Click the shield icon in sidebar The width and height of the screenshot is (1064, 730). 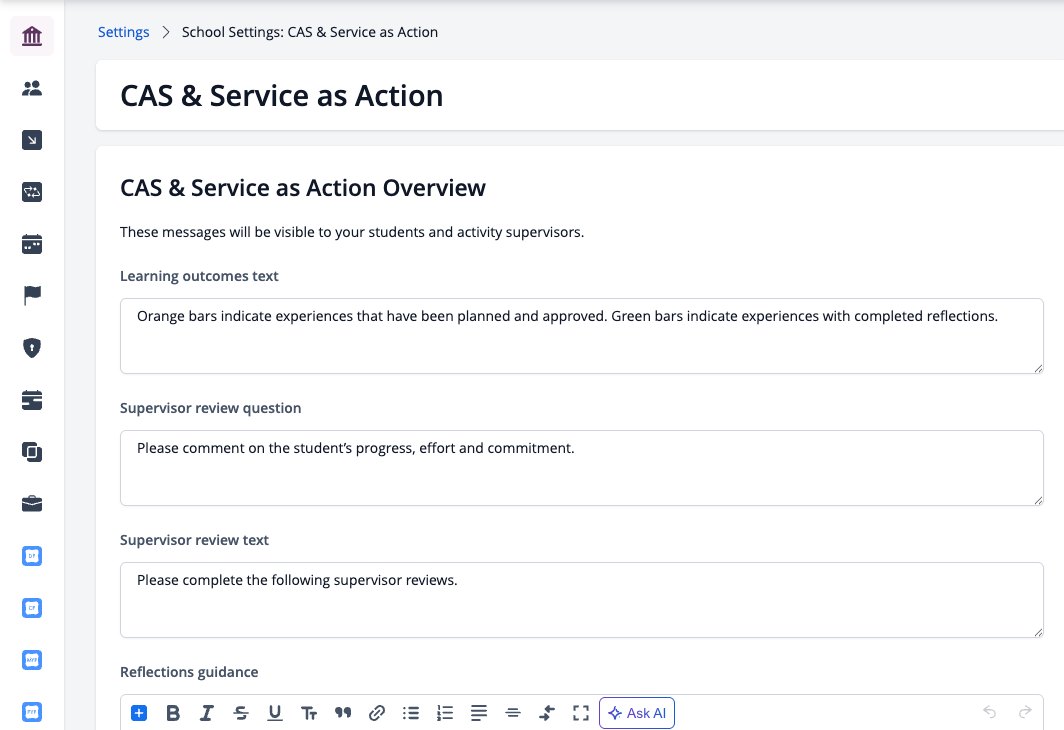32,348
